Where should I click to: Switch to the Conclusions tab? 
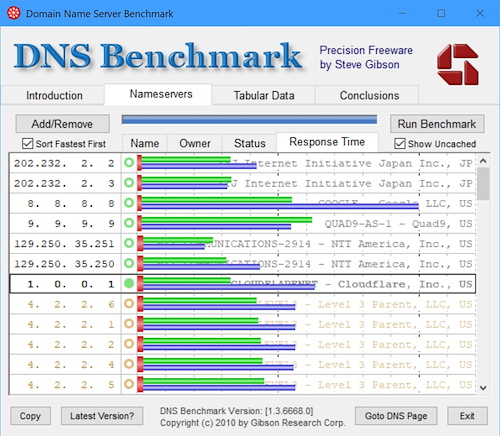(369, 95)
